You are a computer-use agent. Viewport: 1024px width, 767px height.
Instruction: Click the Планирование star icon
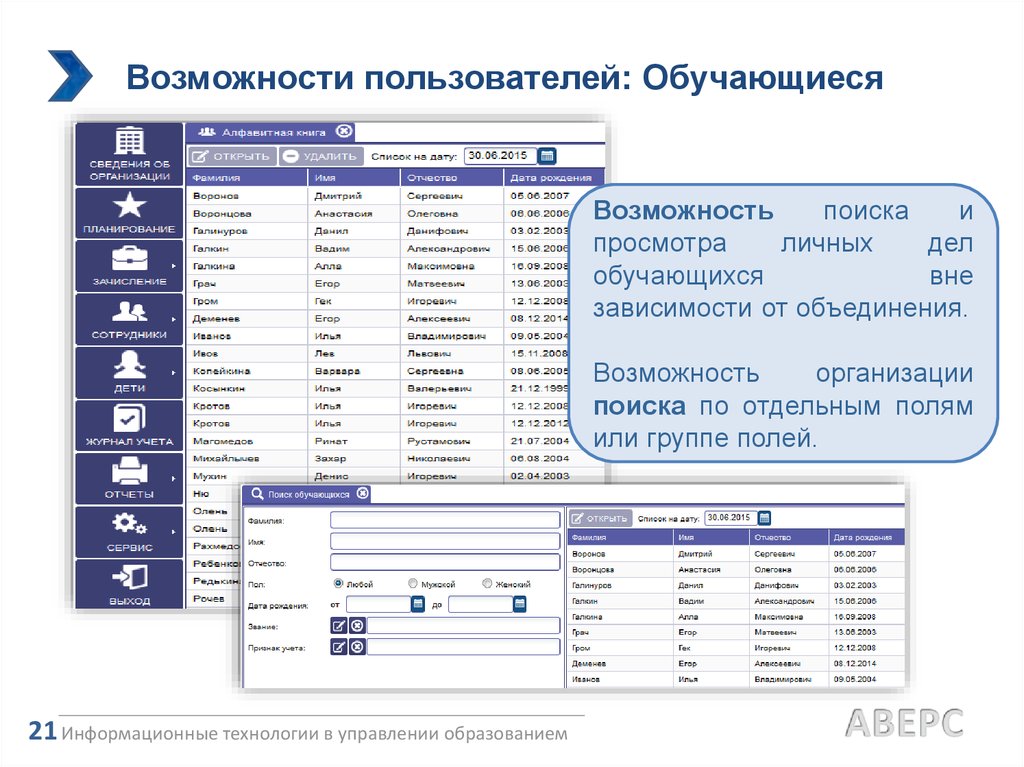pos(129,206)
